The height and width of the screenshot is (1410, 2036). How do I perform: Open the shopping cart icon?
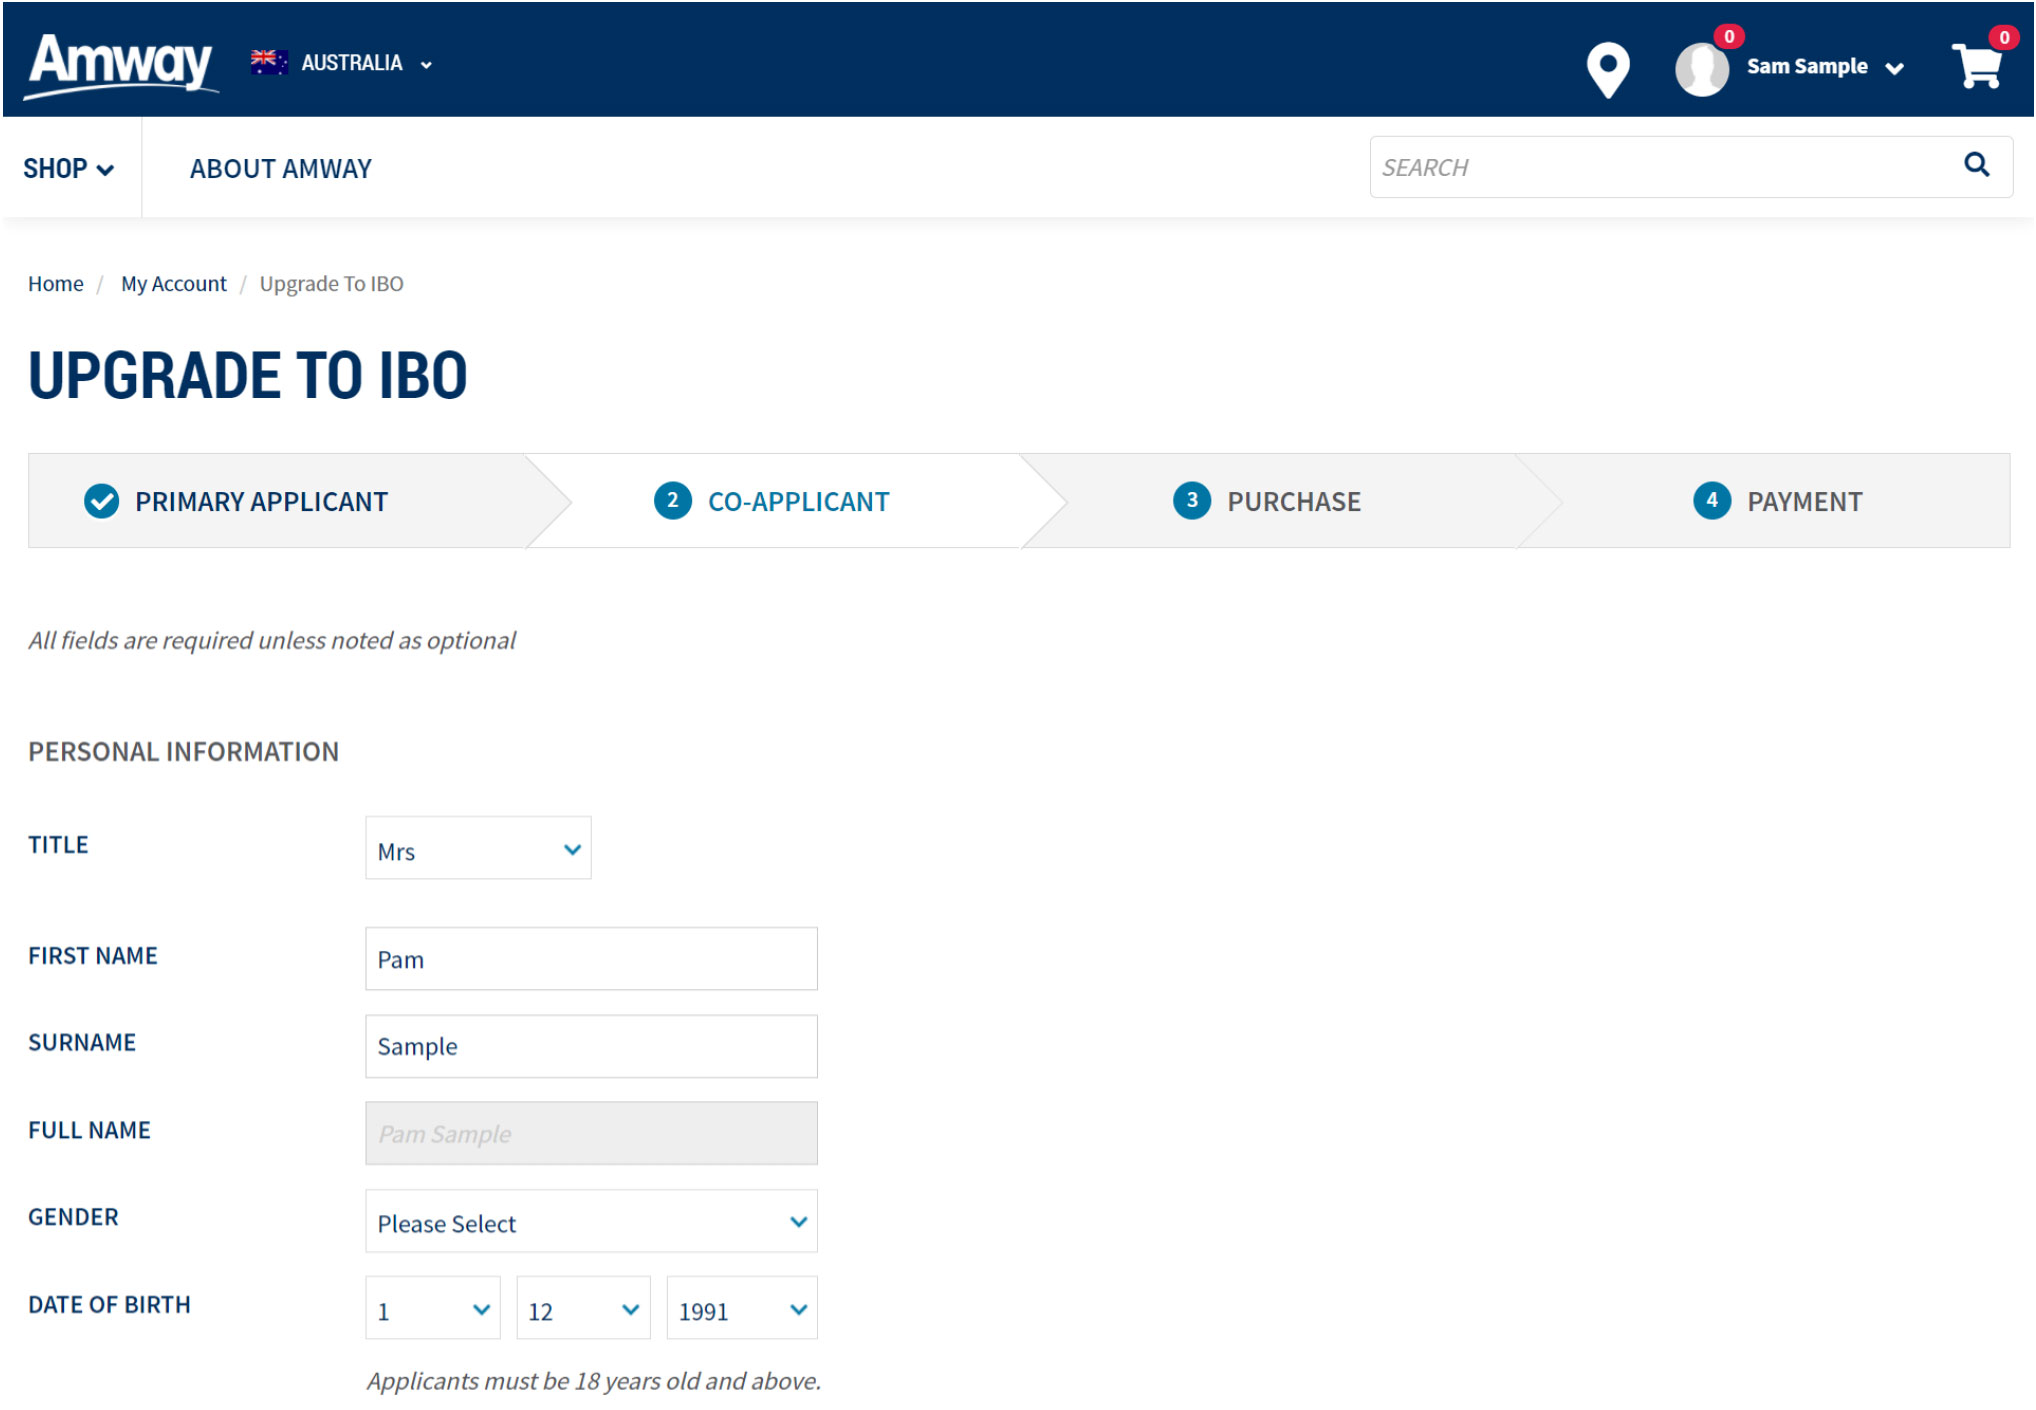tap(1977, 66)
